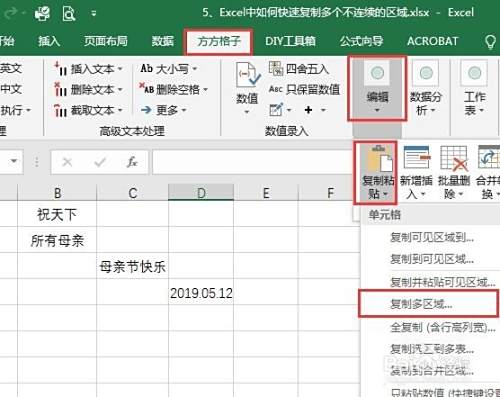Select column F header
This screenshot has height=397, width=500.
[x=330, y=193]
